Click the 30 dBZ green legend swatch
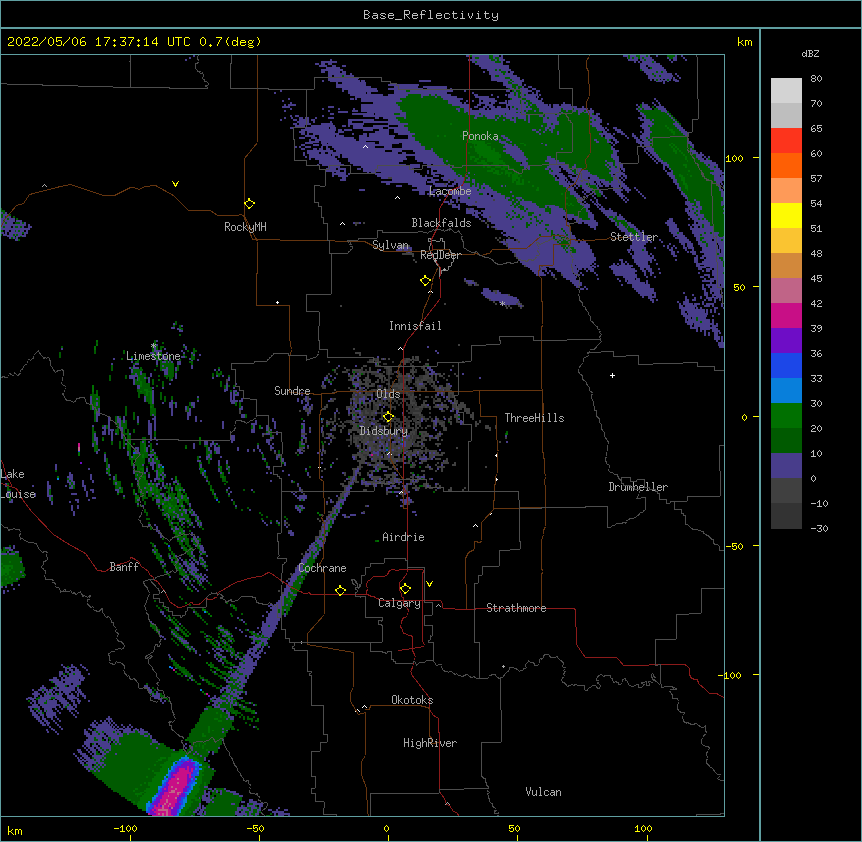The width and height of the screenshot is (862, 842). tap(786, 416)
